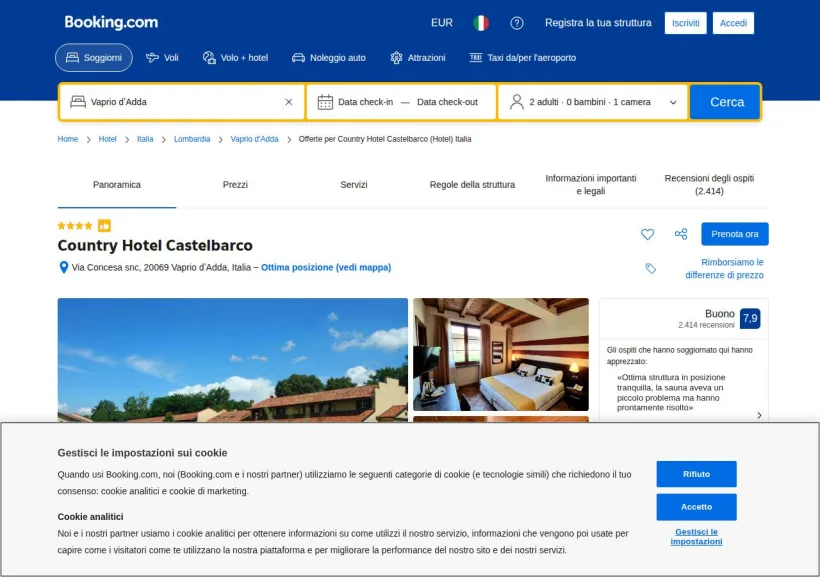The height and width of the screenshot is (577, 820).
Task: Click the 2.414 recensioni text
Action: point(706,325)
